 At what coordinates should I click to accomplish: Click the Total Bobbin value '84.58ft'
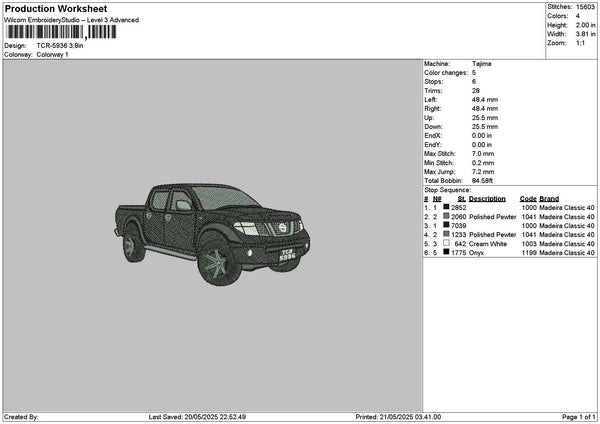point(482,181)
